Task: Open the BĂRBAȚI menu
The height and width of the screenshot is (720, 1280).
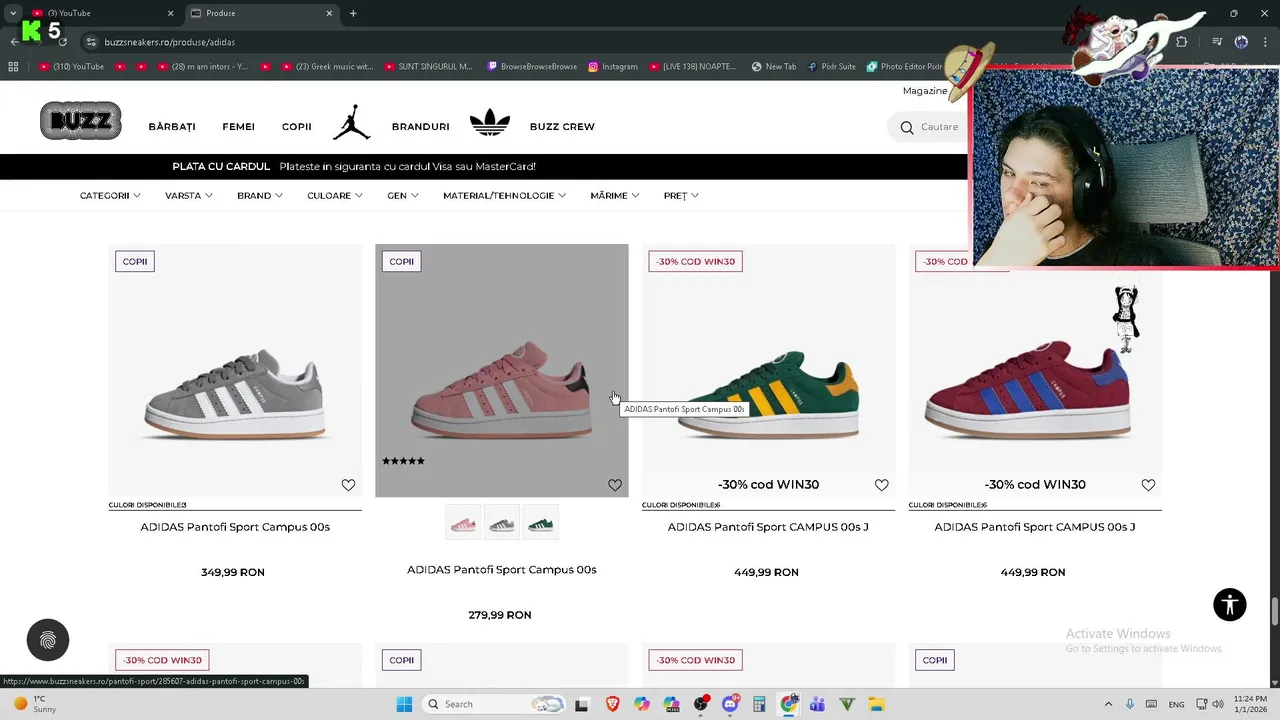Action: pyautogui.click(x=172, y=127)
